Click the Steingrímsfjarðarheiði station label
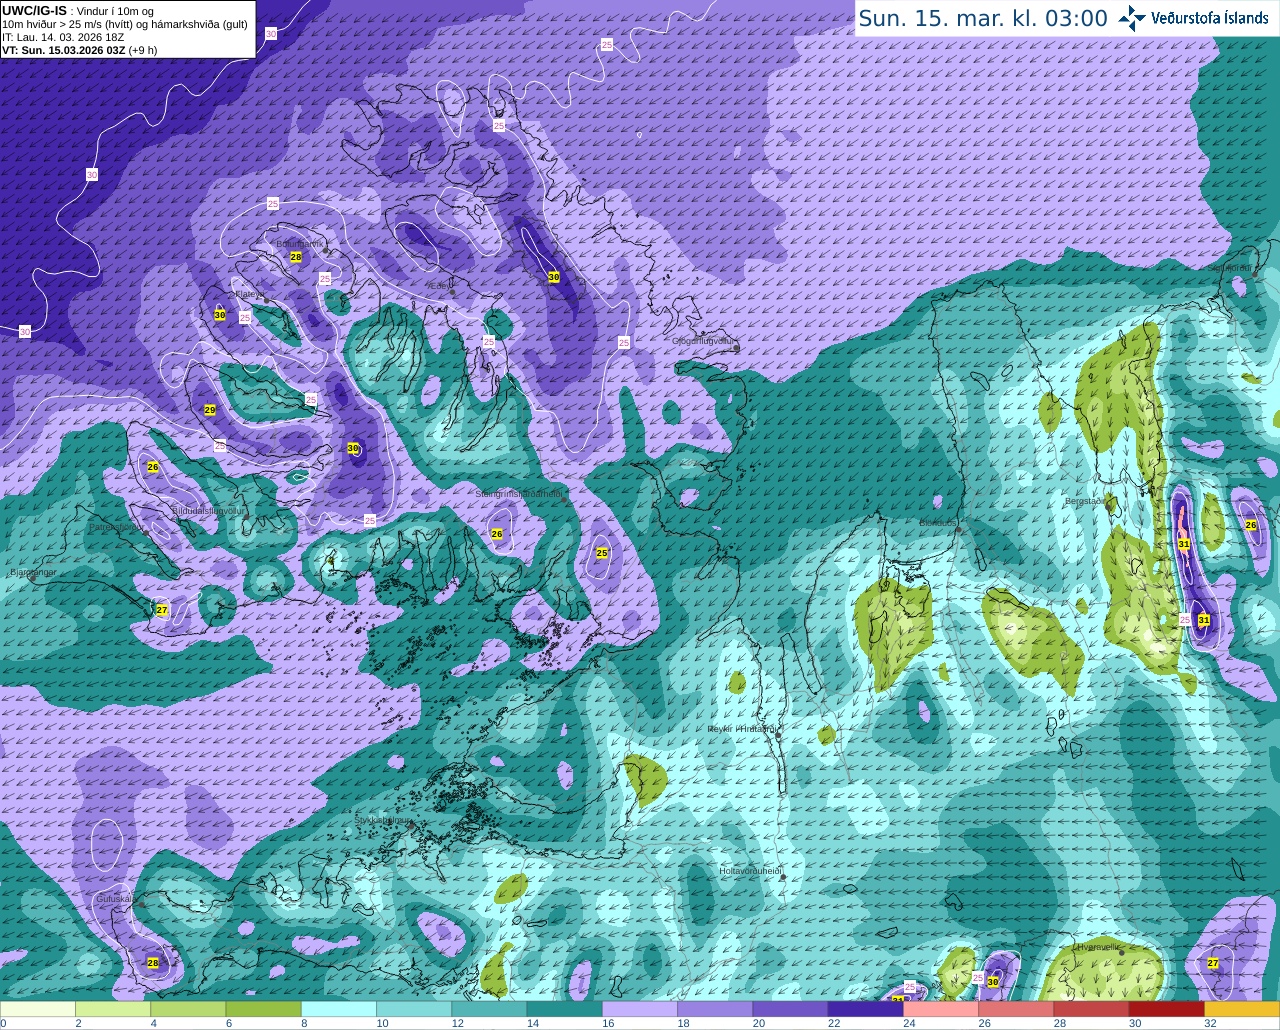Screen dimensions: 1280x1030 click(x=519, y=494)
